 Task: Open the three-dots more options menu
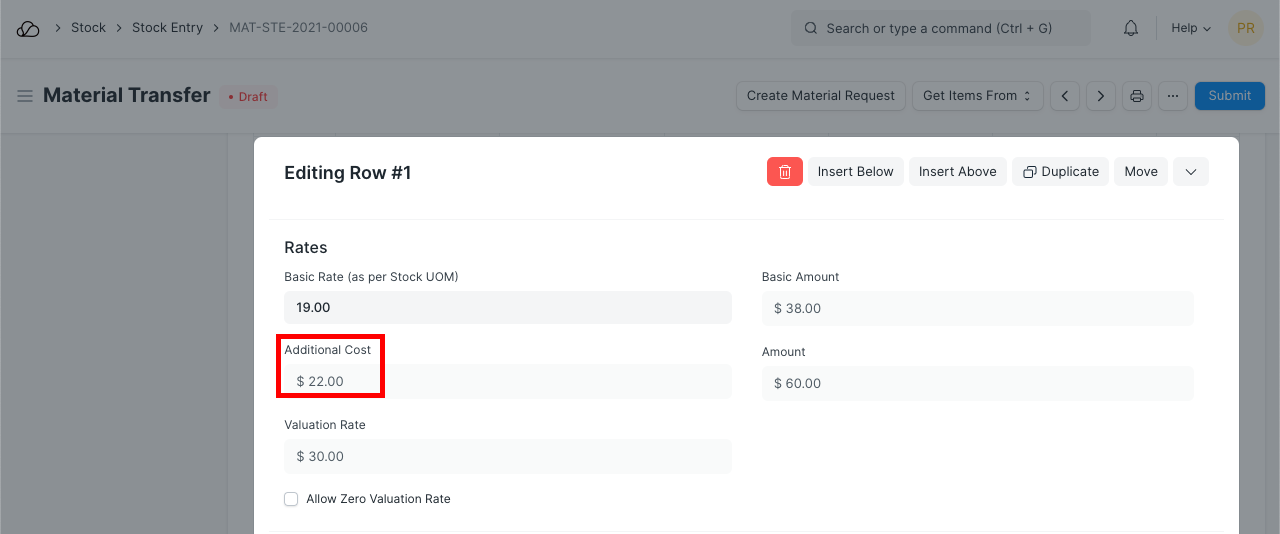tap(1173, 96)
